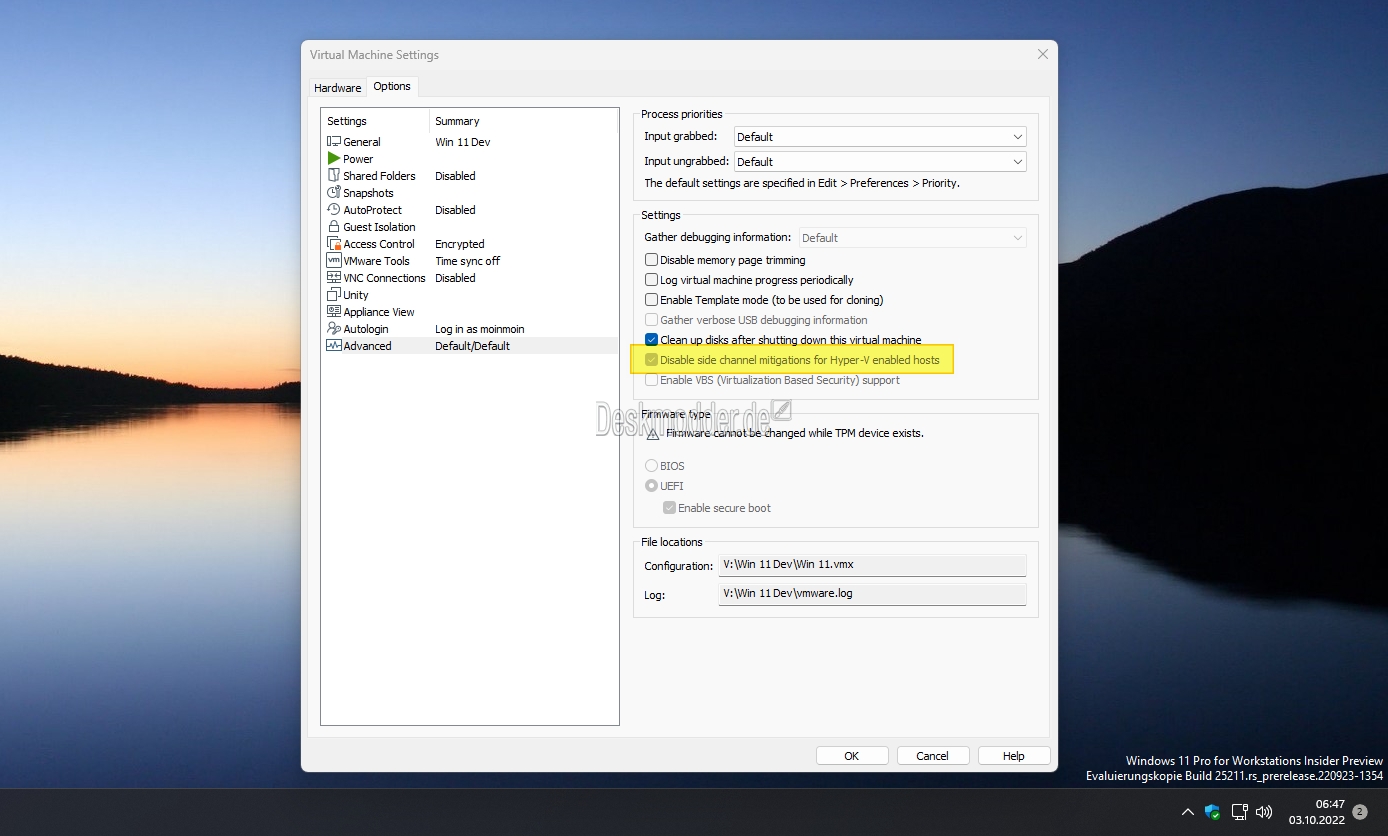Click the Log file path field
Viewport: 1388px width, 836px height.
pyautogui.click(x=873, y=594)
